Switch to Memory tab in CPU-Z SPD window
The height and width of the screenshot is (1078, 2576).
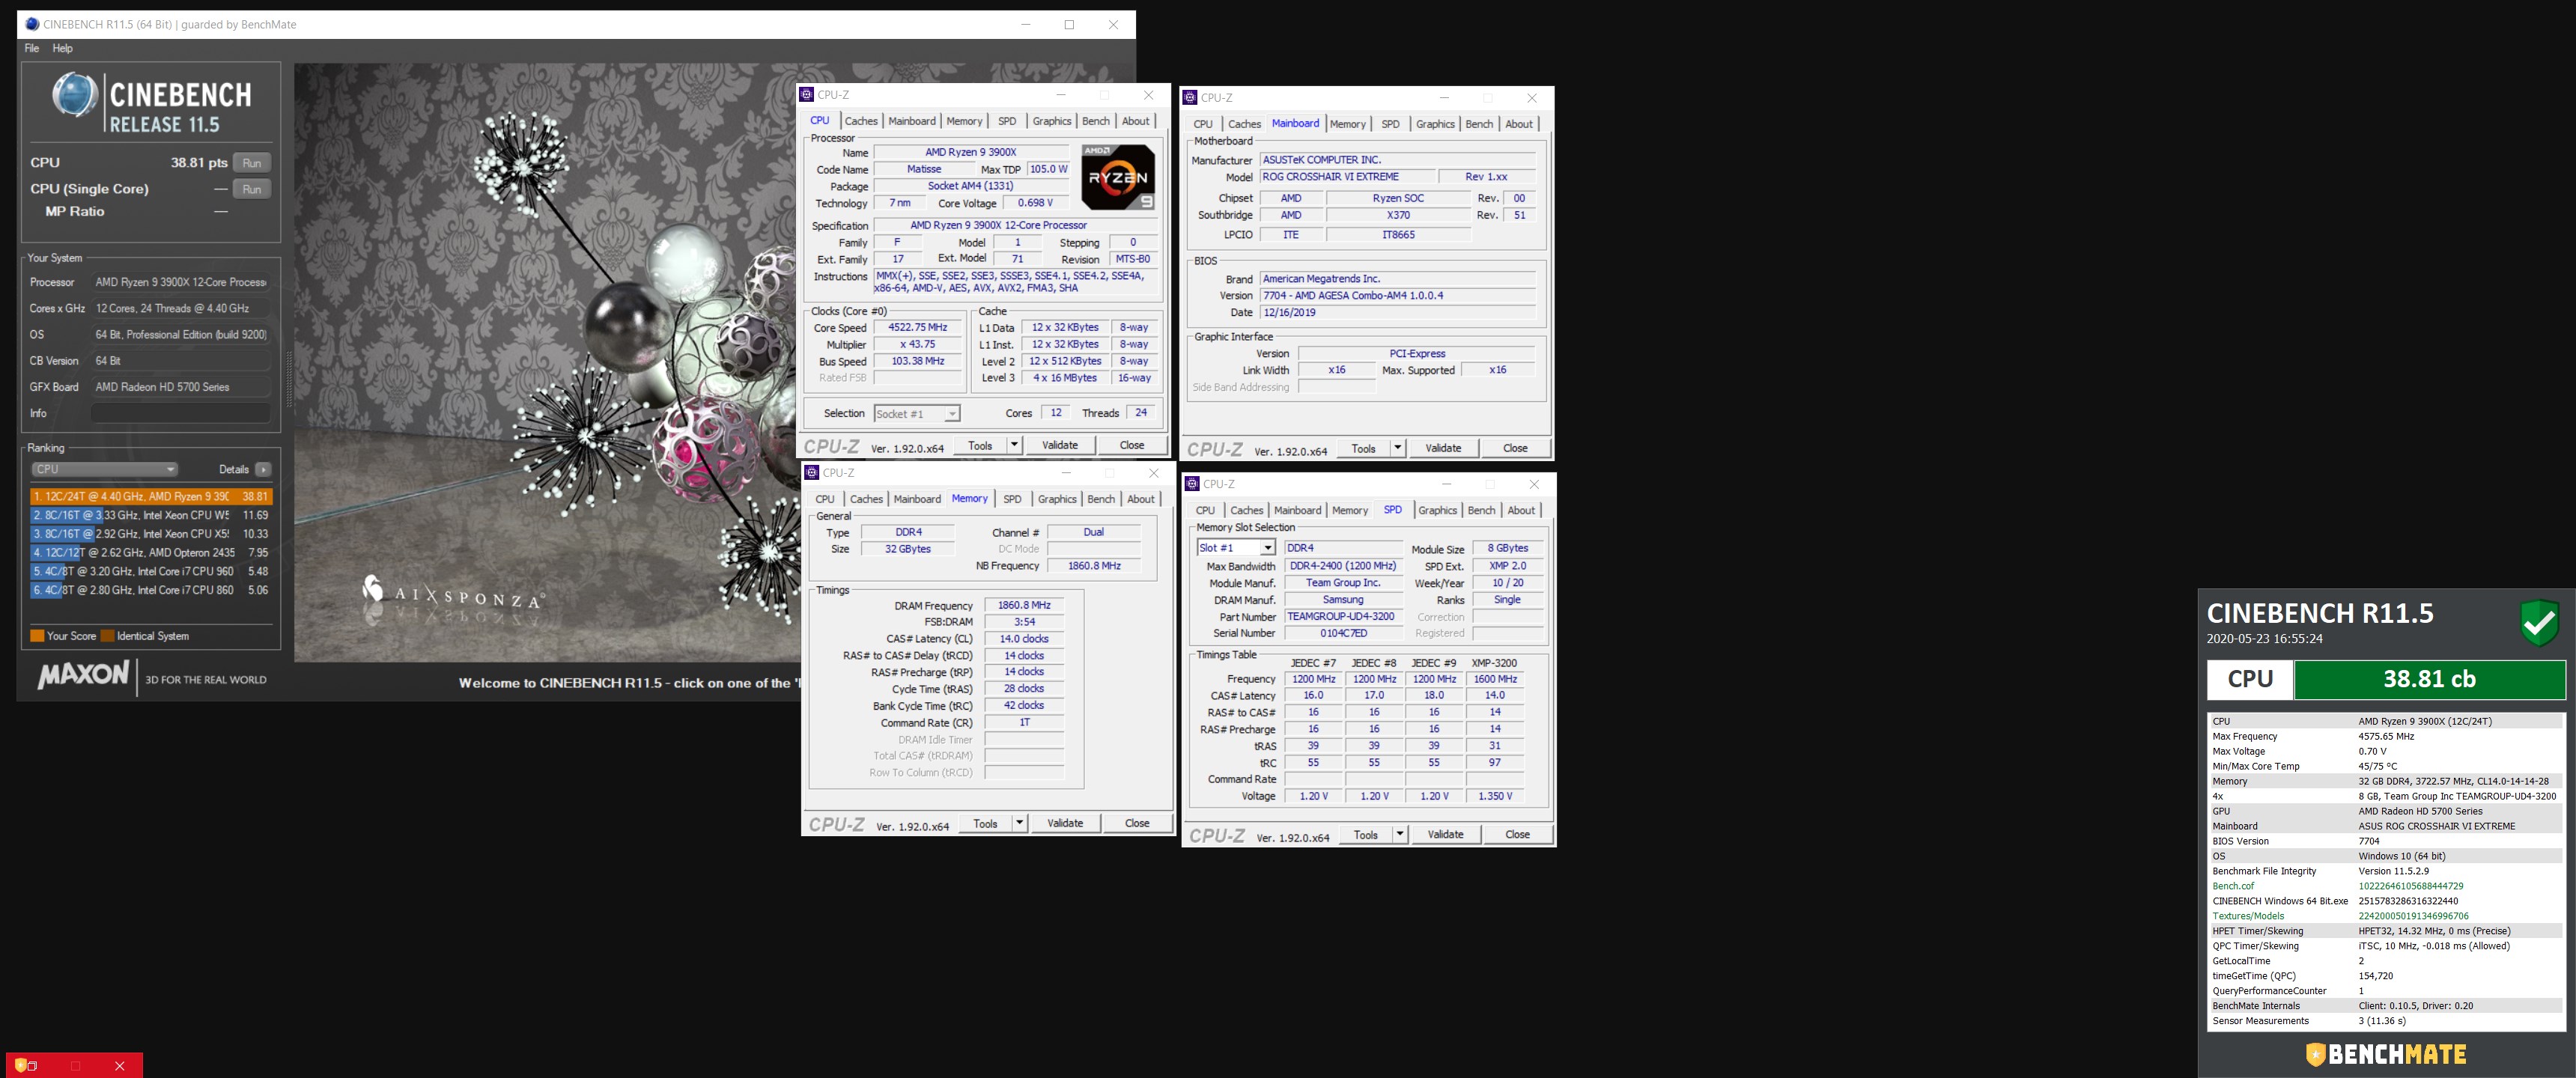[x=1350, y=510]
